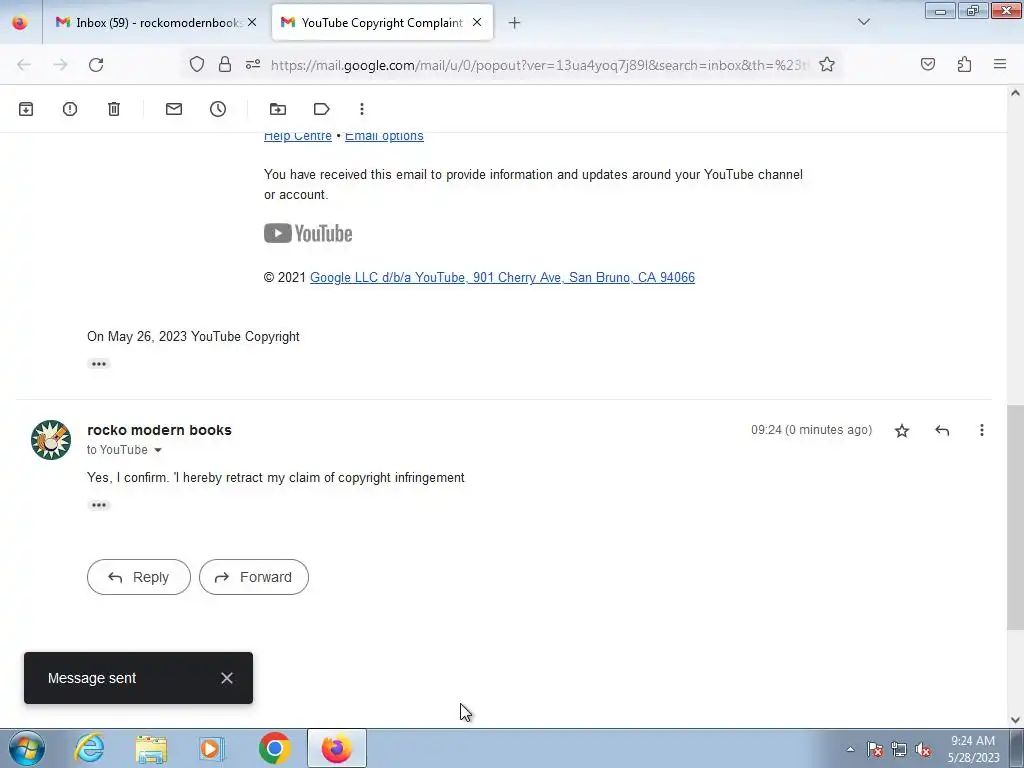Open the Windows Start menu

point(26,748)
